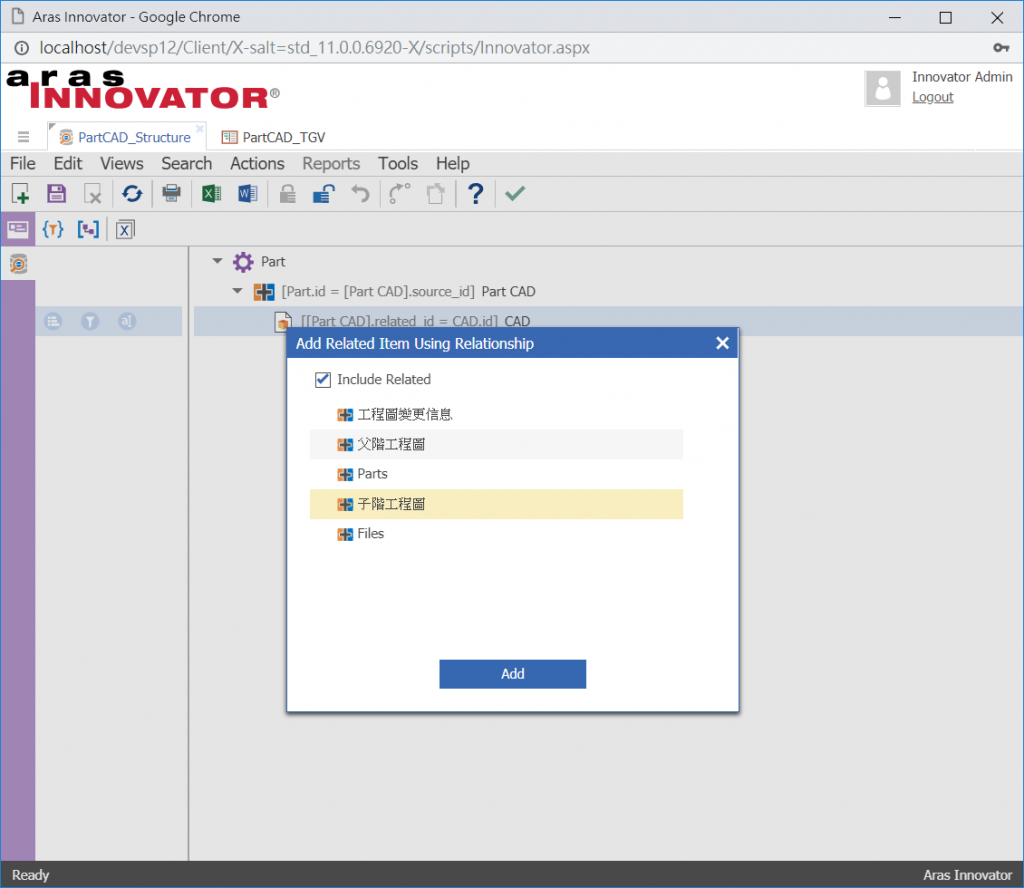Open the File menu

(23, 163)
